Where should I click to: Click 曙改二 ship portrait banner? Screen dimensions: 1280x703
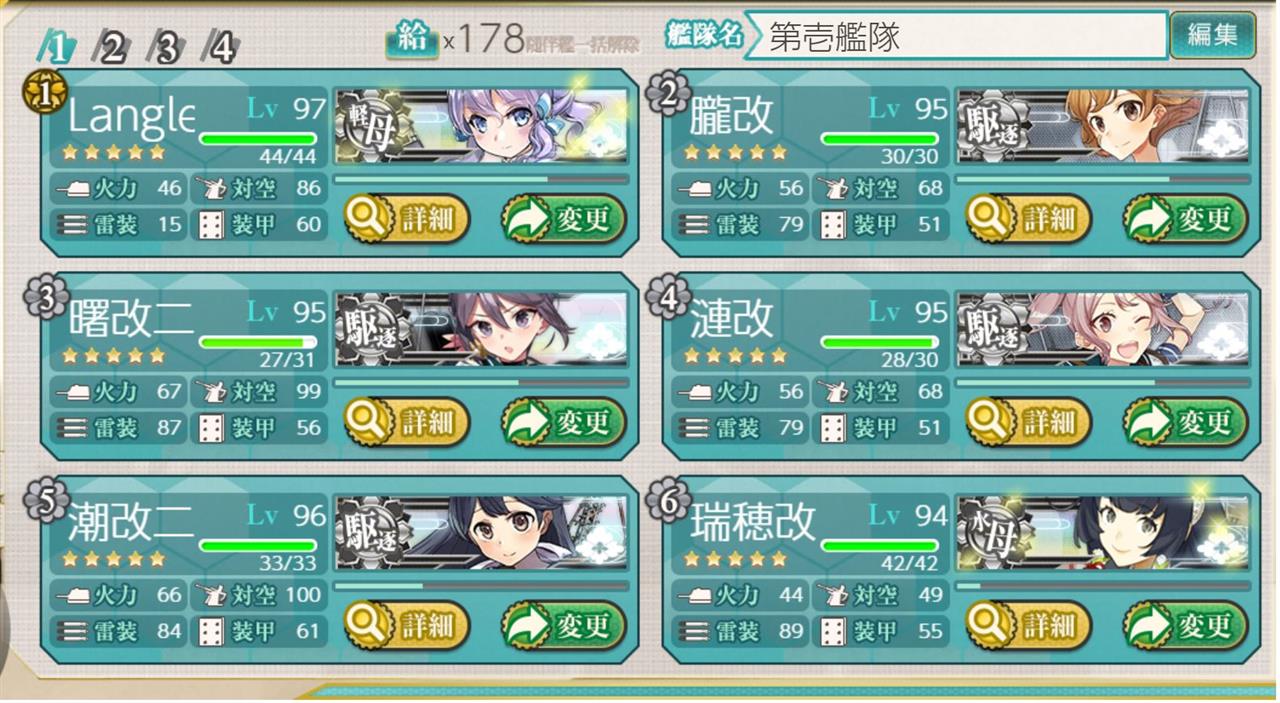tap(481, 329)
